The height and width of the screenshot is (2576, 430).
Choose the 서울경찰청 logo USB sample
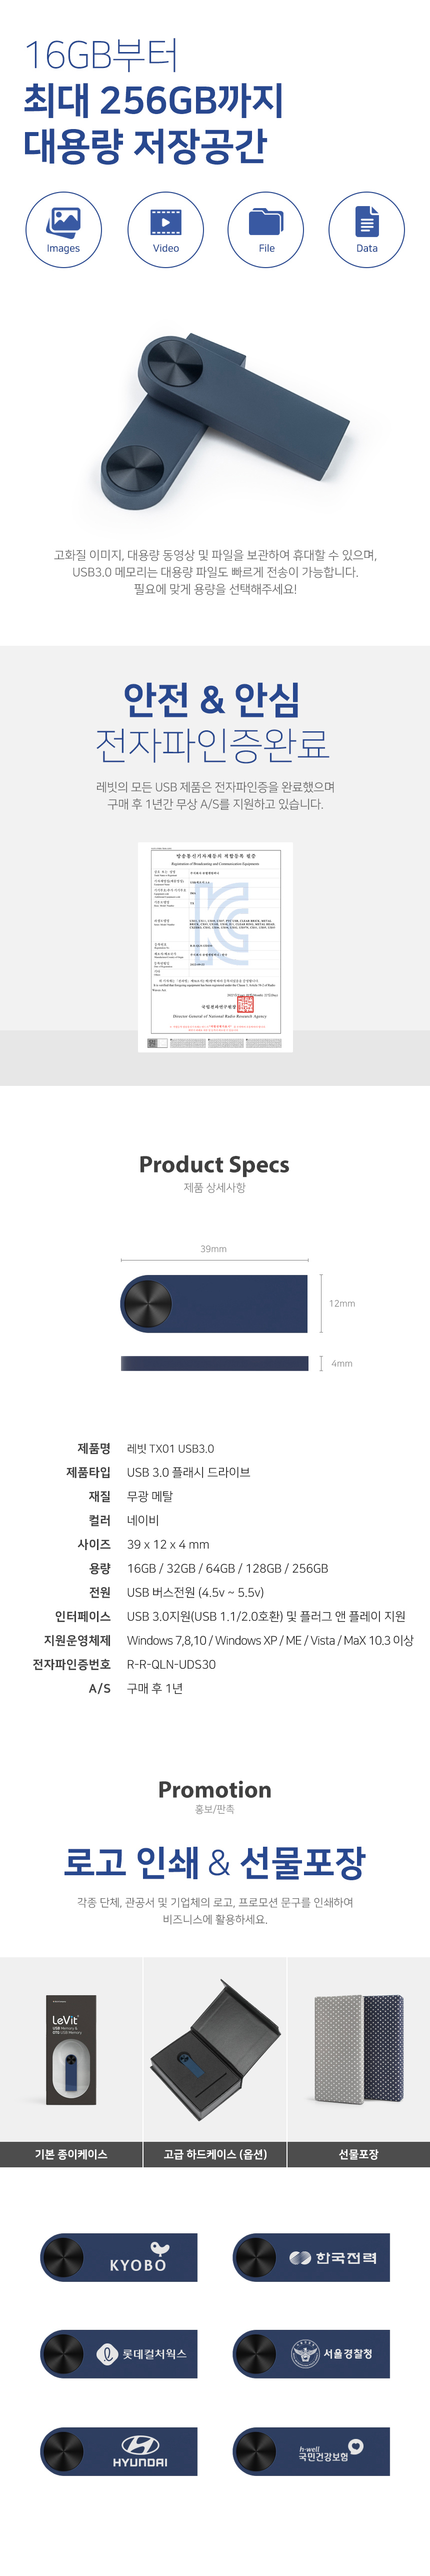click(x=311, y=2354)
